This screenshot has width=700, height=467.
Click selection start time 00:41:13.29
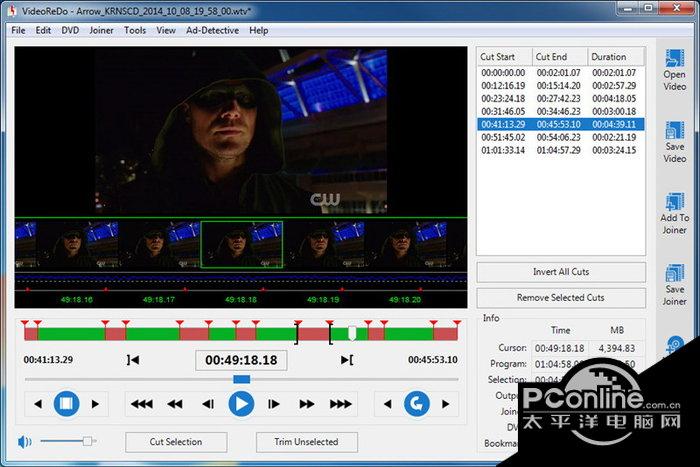[x=48, y=360]
